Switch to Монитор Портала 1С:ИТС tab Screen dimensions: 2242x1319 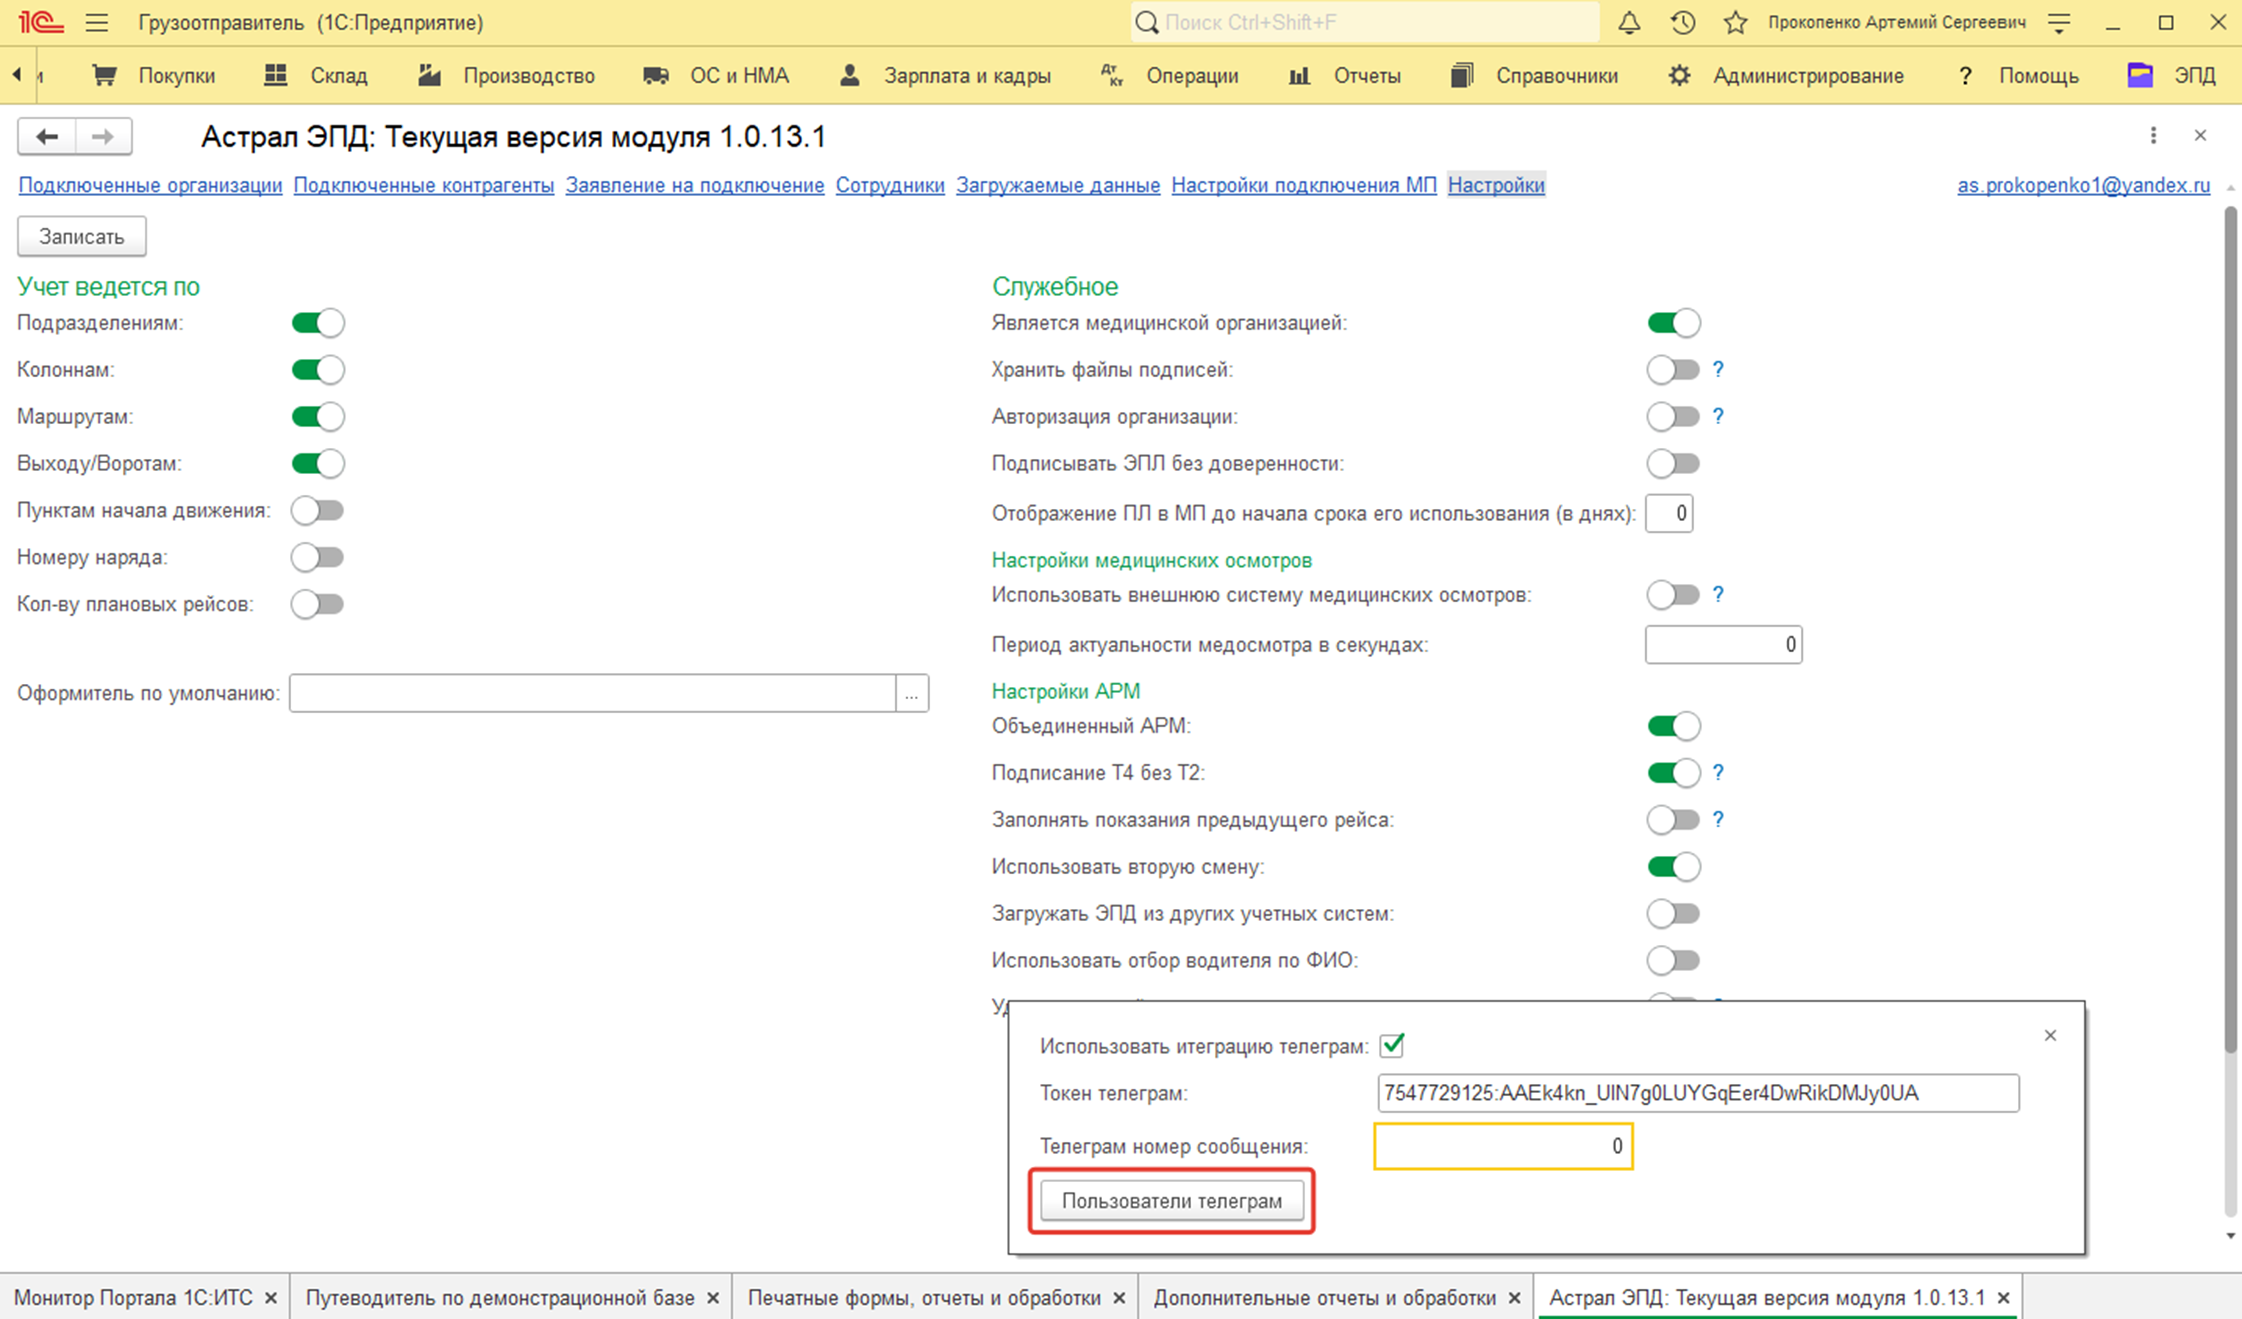[x=133, y=1298]
